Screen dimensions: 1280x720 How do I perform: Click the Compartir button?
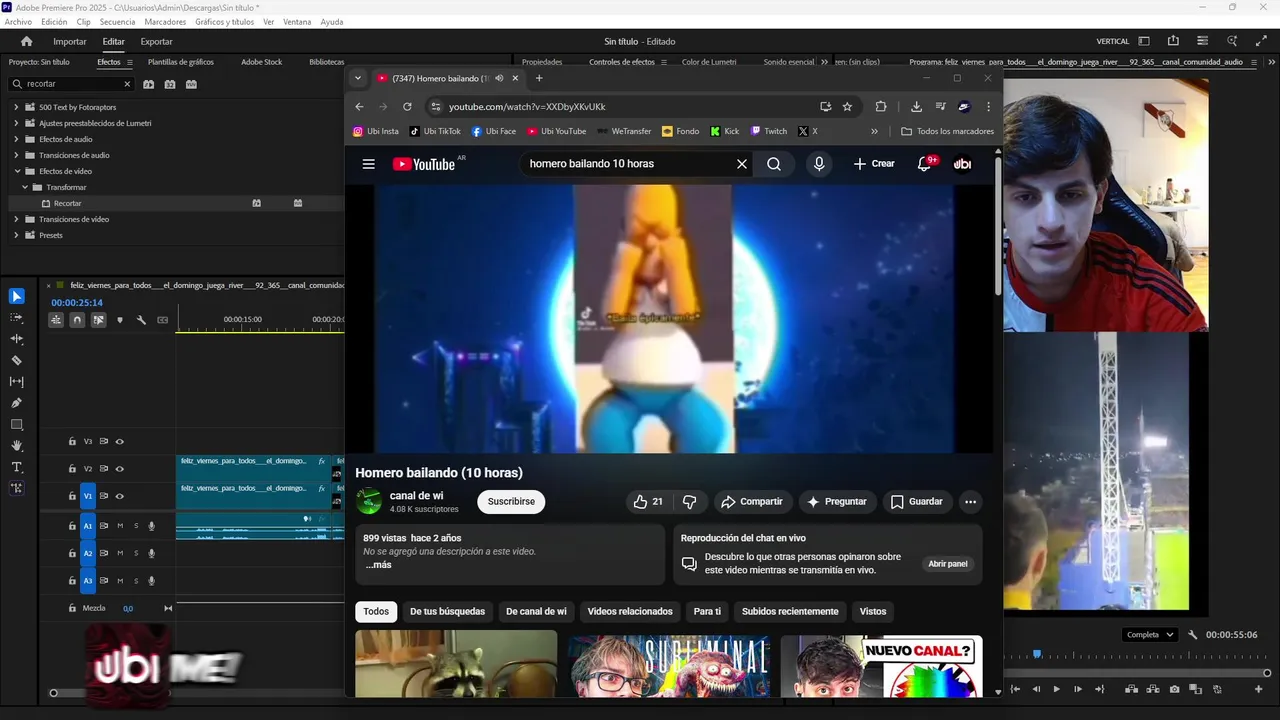pos(751,501)
